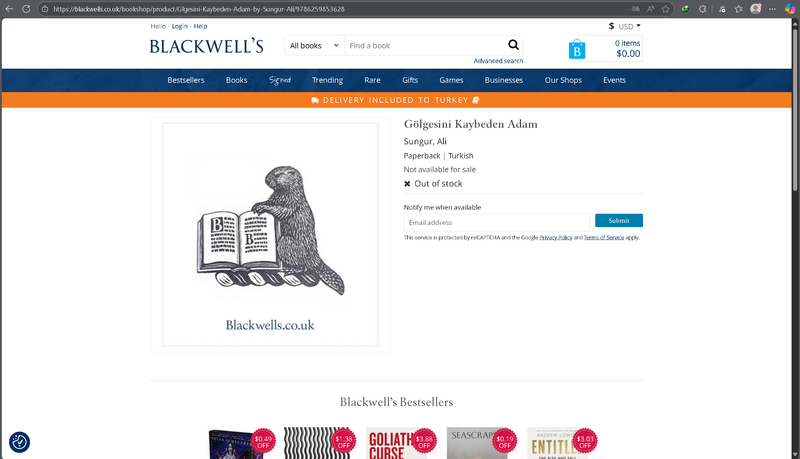Open the Bestsellers navigation menu
This screenshot has height=459, width=800.
pos(186,80)
